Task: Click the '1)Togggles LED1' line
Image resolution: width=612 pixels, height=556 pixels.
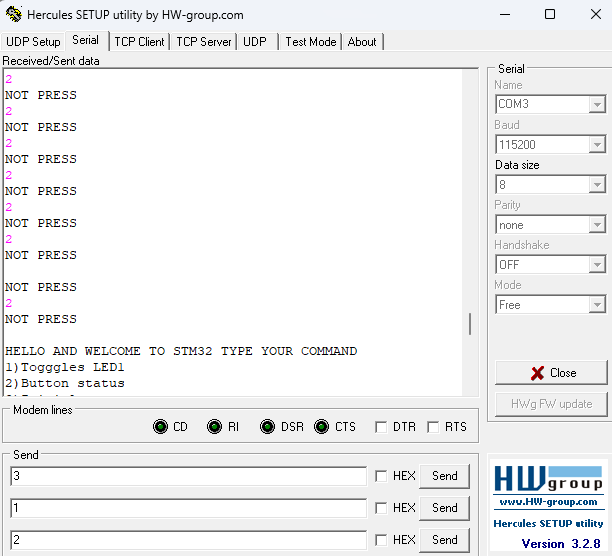Action: pyautogui.click(x=64, y=368)
